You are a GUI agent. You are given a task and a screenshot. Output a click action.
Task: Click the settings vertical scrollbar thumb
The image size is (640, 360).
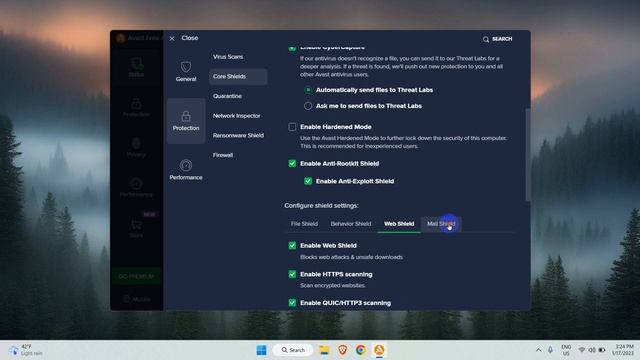(527, 155)
